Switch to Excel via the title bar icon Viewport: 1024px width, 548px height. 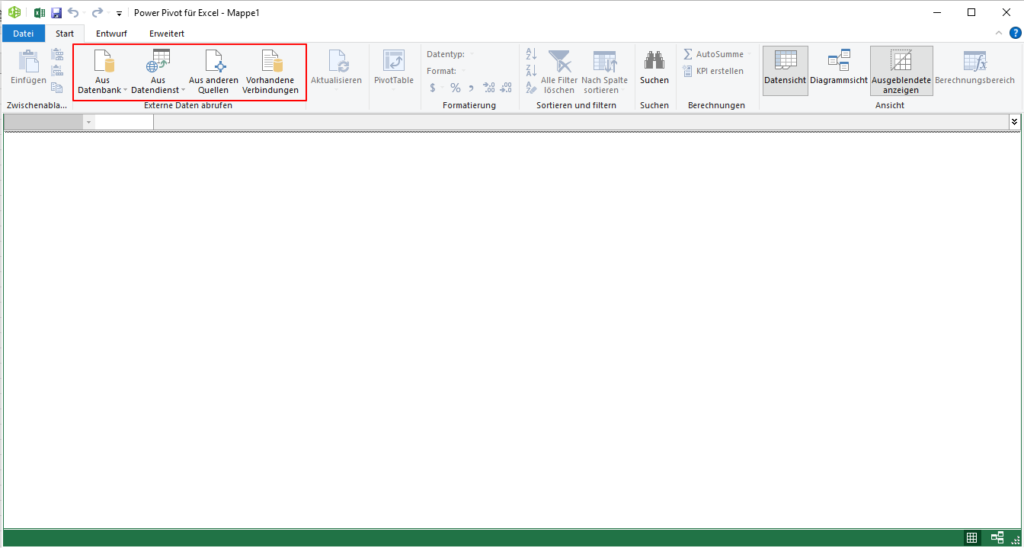(39, 13)
